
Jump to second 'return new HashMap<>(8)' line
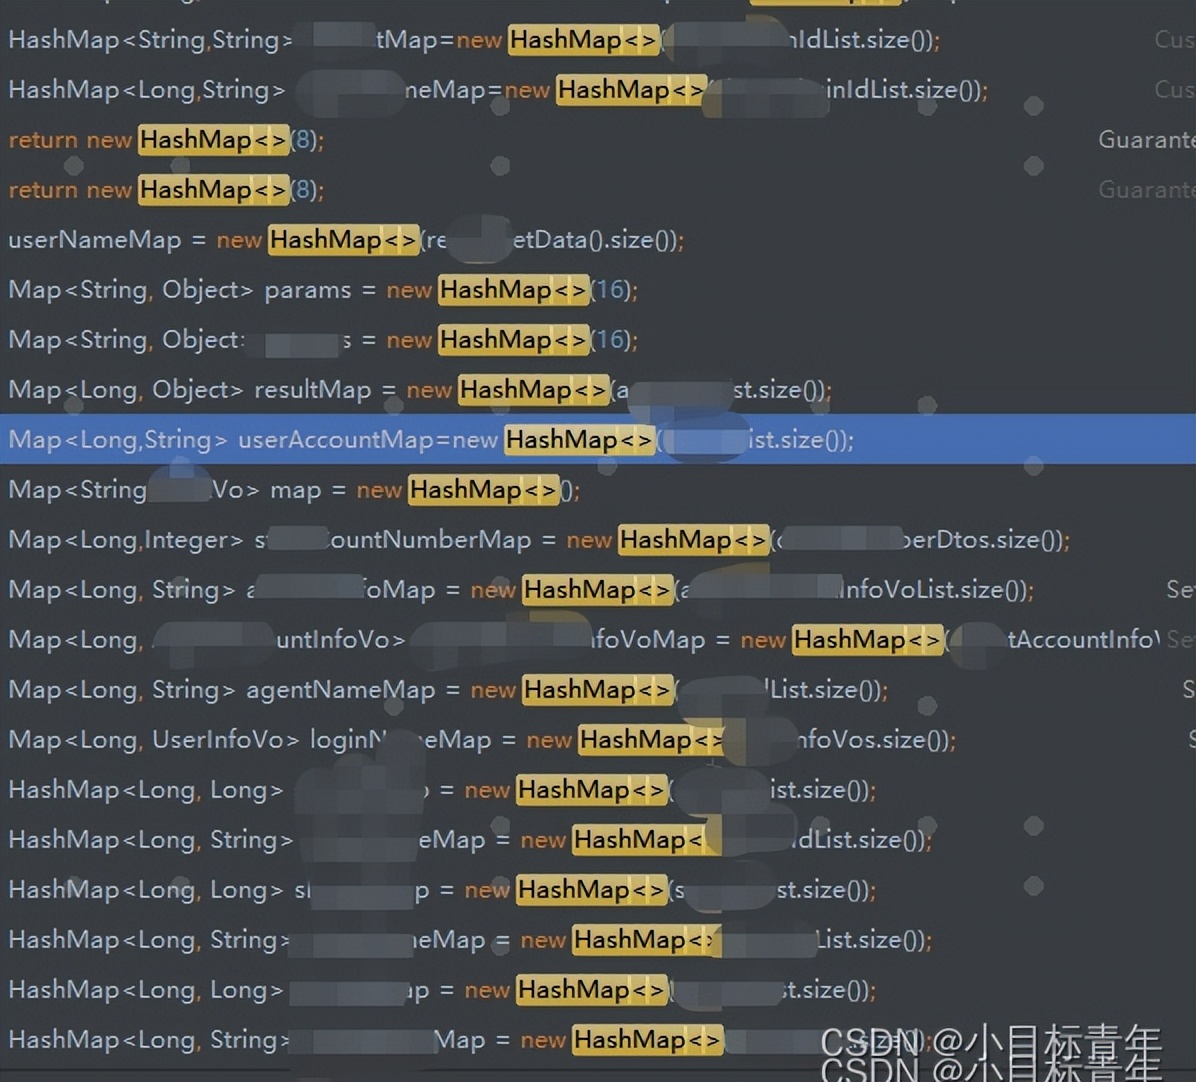pos(166,190)
